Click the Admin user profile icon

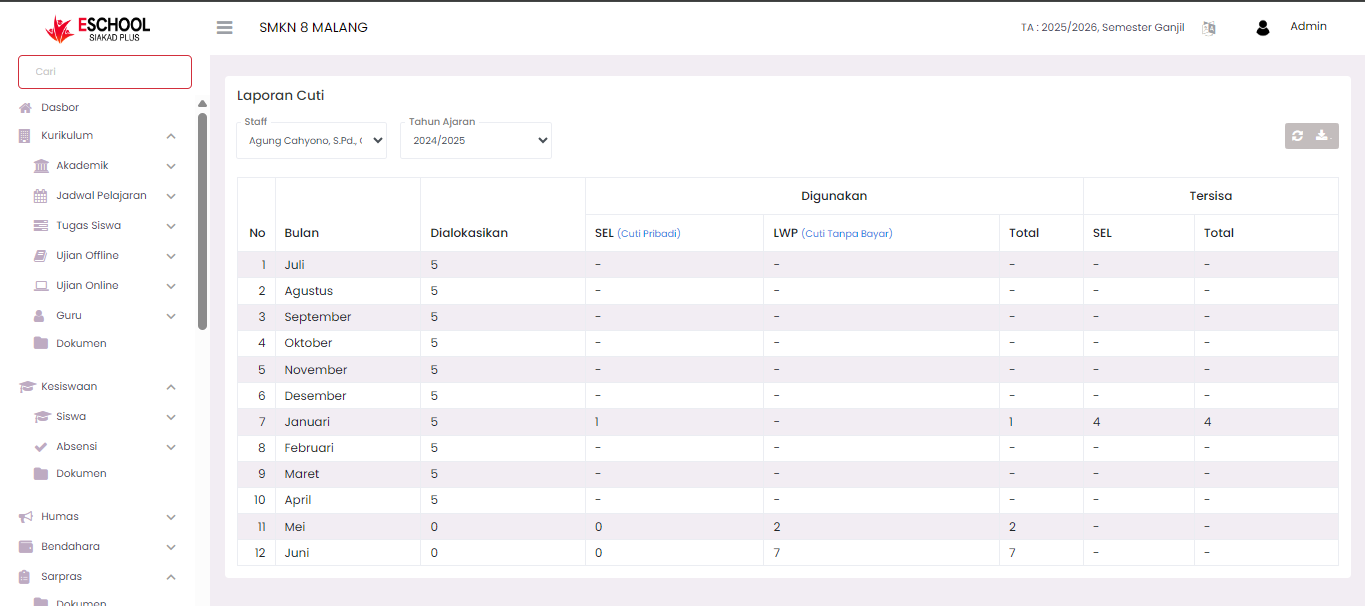coord(1263,28)
